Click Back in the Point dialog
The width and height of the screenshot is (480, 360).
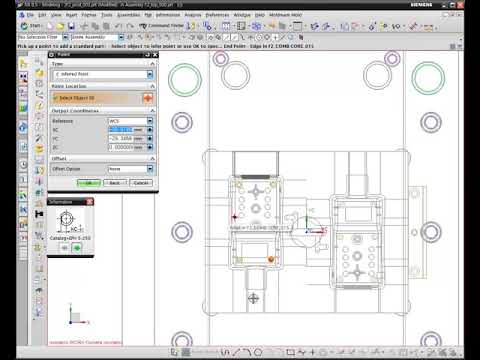[x=115, y=183]
